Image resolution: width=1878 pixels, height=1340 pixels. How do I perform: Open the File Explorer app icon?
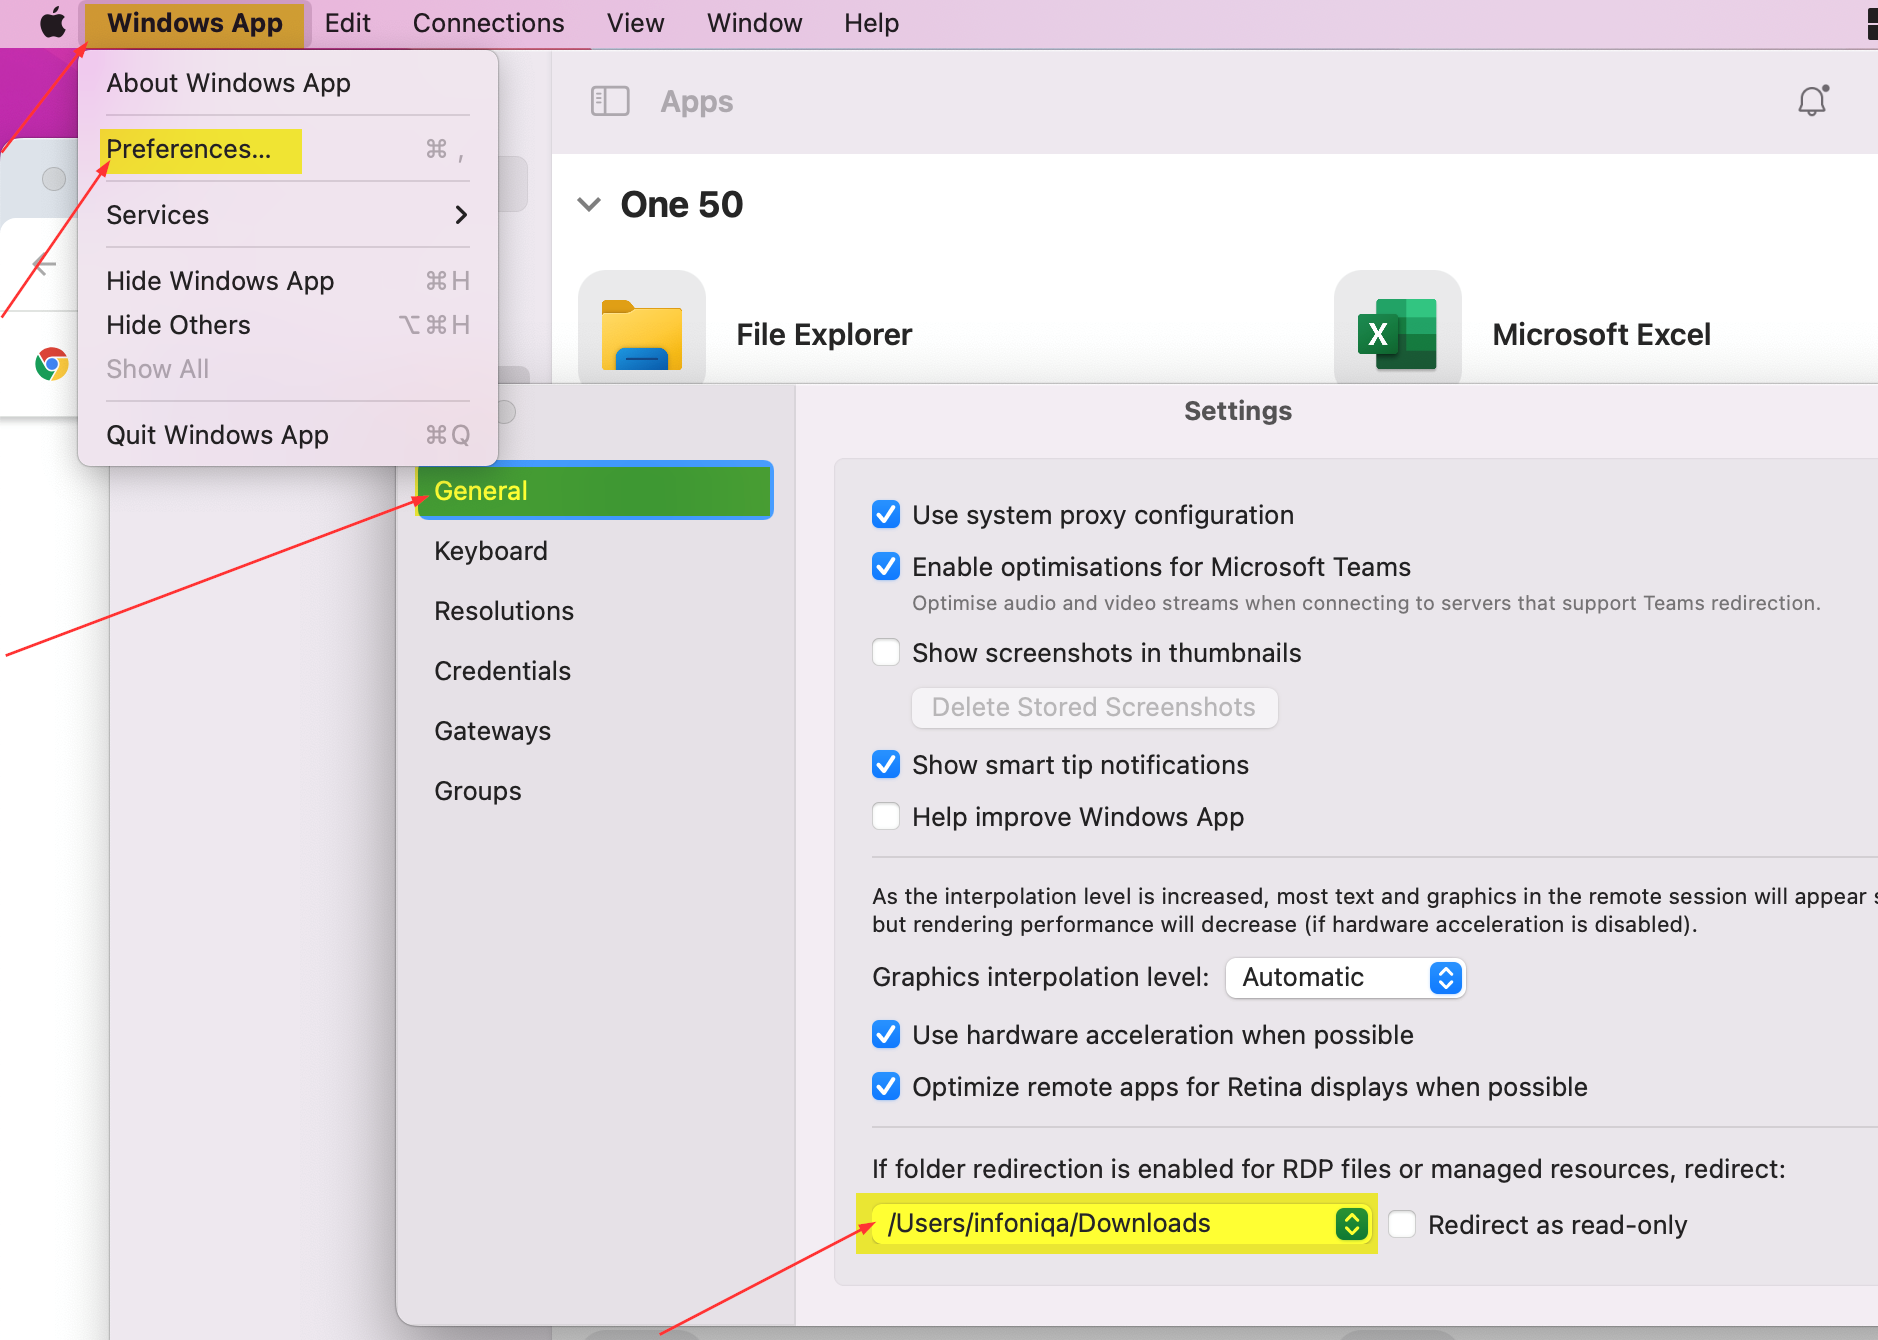coord(642,335)
